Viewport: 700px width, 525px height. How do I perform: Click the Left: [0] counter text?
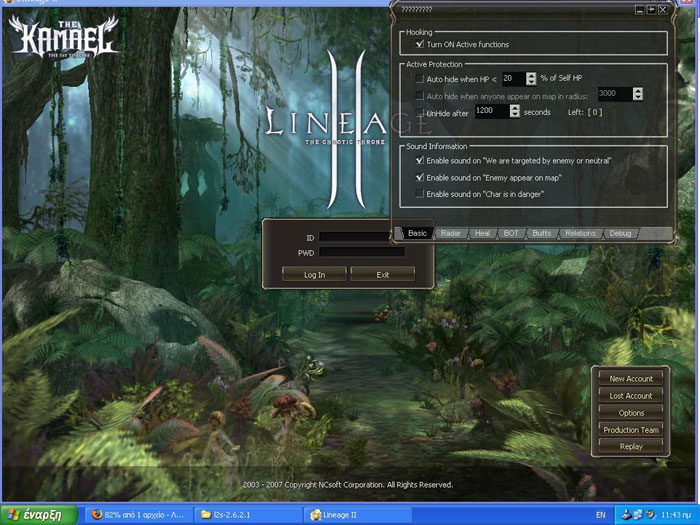pyautogui.click(x=585, y=112)
